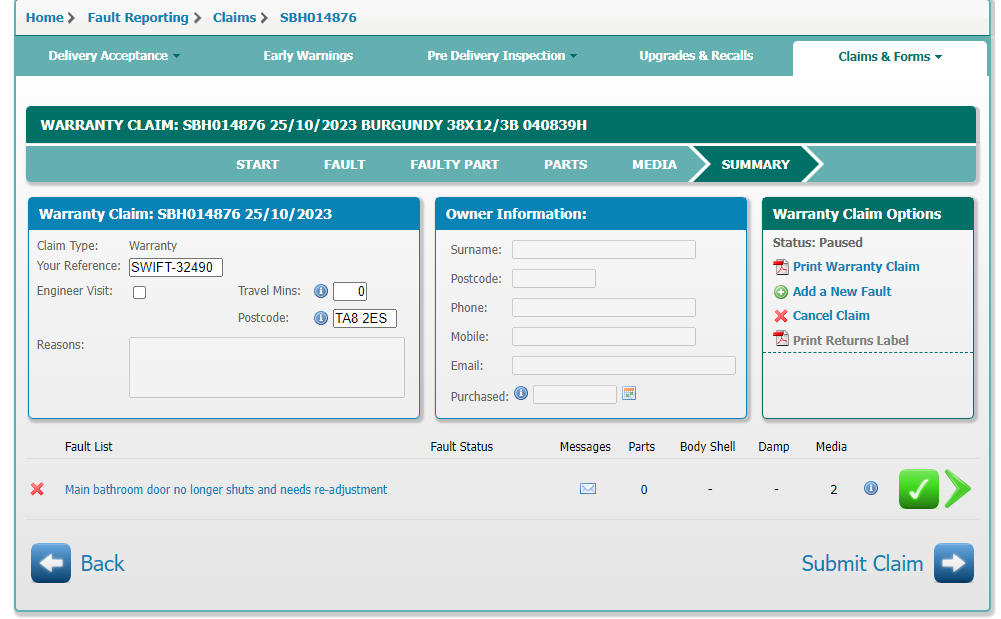
Task: Go to the FAULTY PART step
Action: click(454, 165)
